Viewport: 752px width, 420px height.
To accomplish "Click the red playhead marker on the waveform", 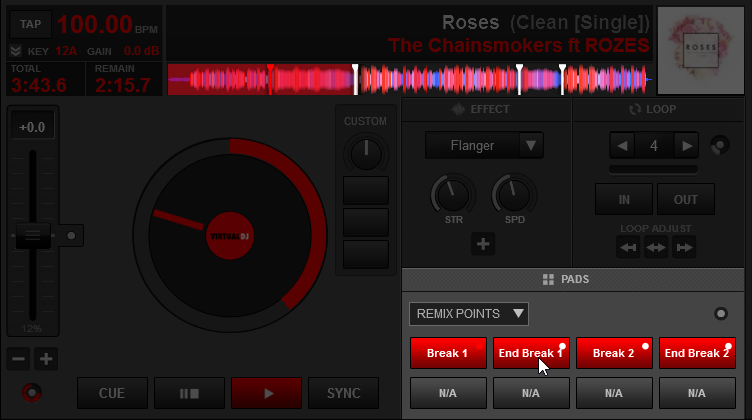I will pos(270,79).
